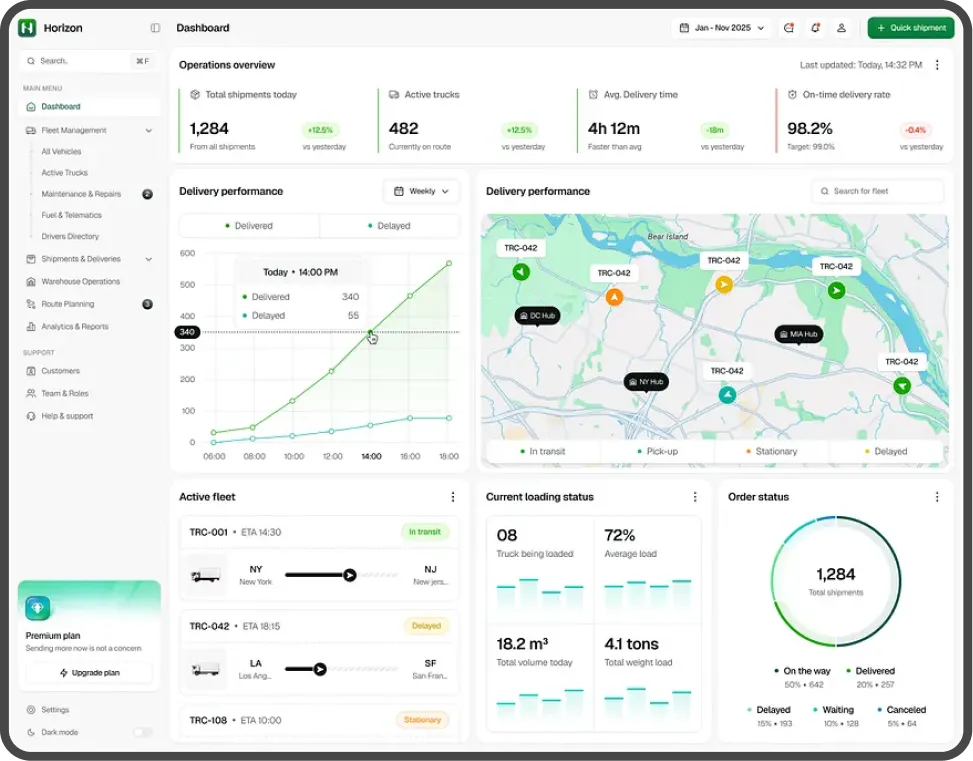The image size is (973, 761).
Task: Collapse the Fleet Management section chevron
Action: point(149,130)
